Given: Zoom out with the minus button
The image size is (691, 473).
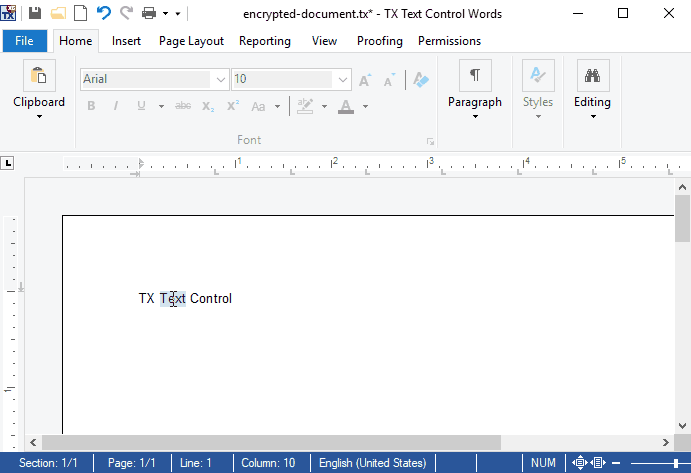Looking at the screenshot, I should (617, 463).
